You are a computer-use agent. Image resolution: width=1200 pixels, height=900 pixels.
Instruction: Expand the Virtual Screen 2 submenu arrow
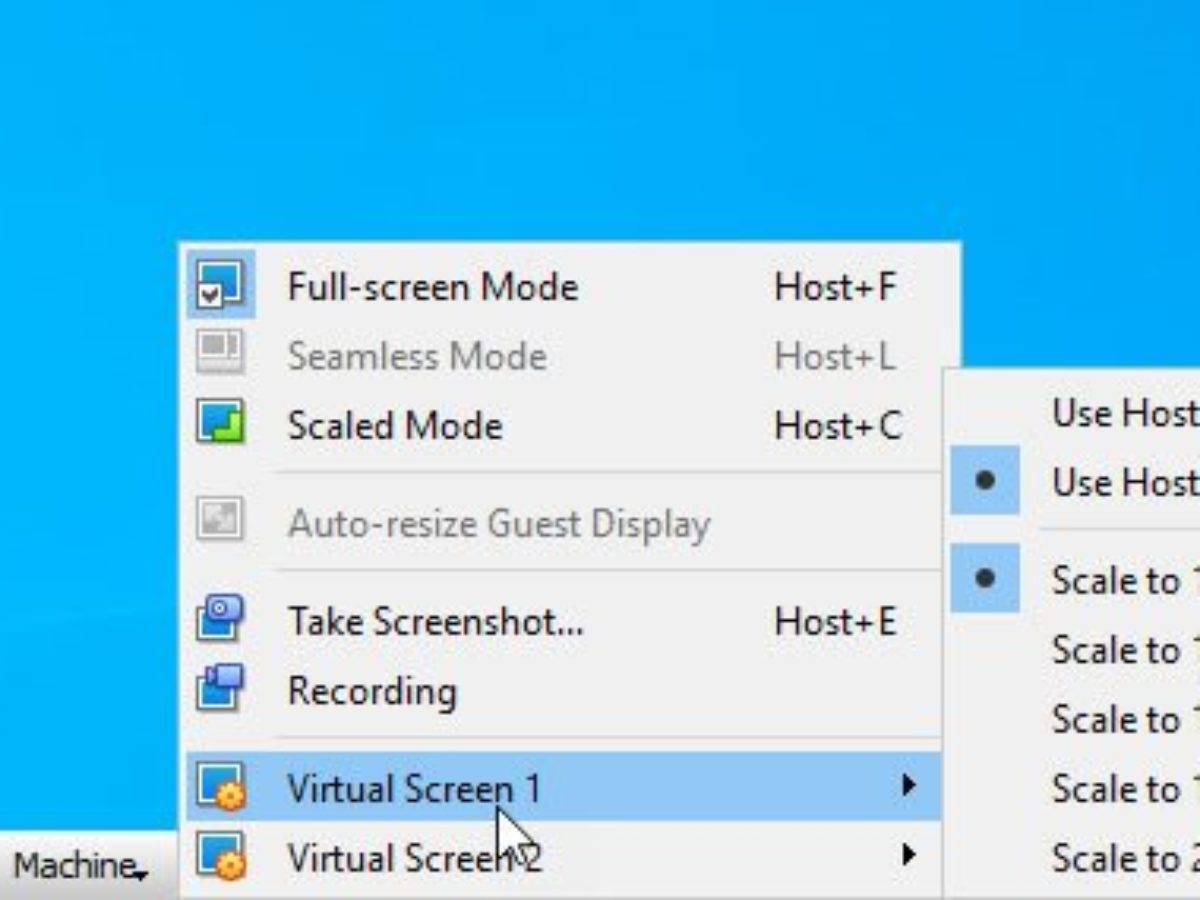coord(908,855)
